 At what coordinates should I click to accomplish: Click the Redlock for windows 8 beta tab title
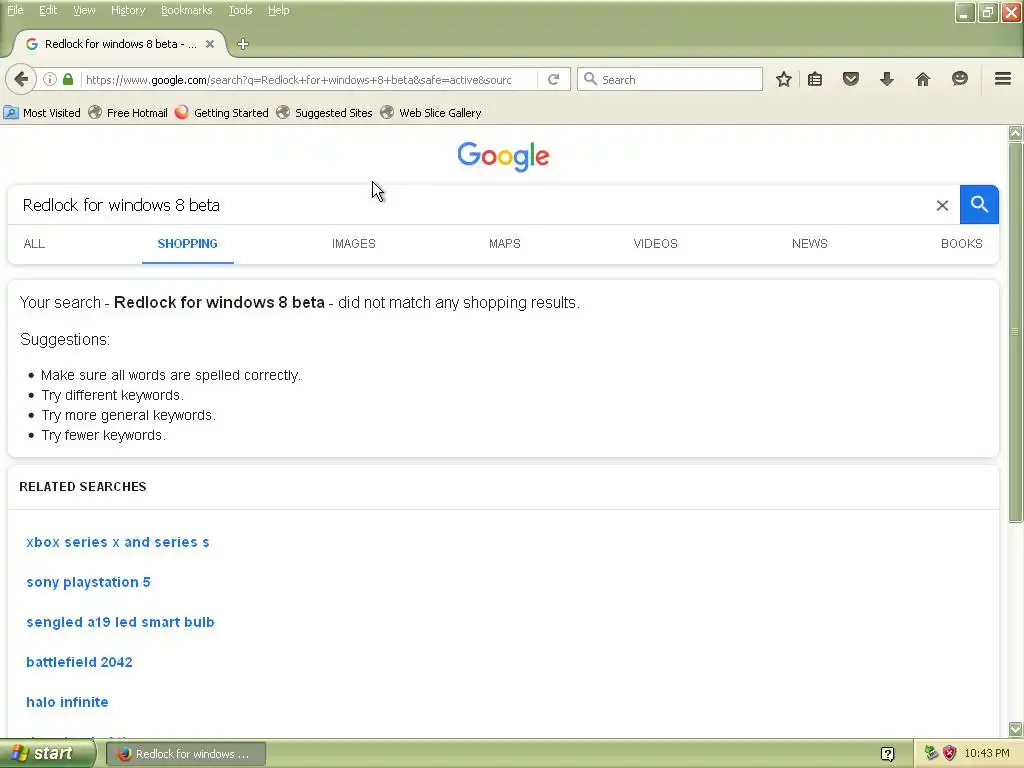coord(120,44)
